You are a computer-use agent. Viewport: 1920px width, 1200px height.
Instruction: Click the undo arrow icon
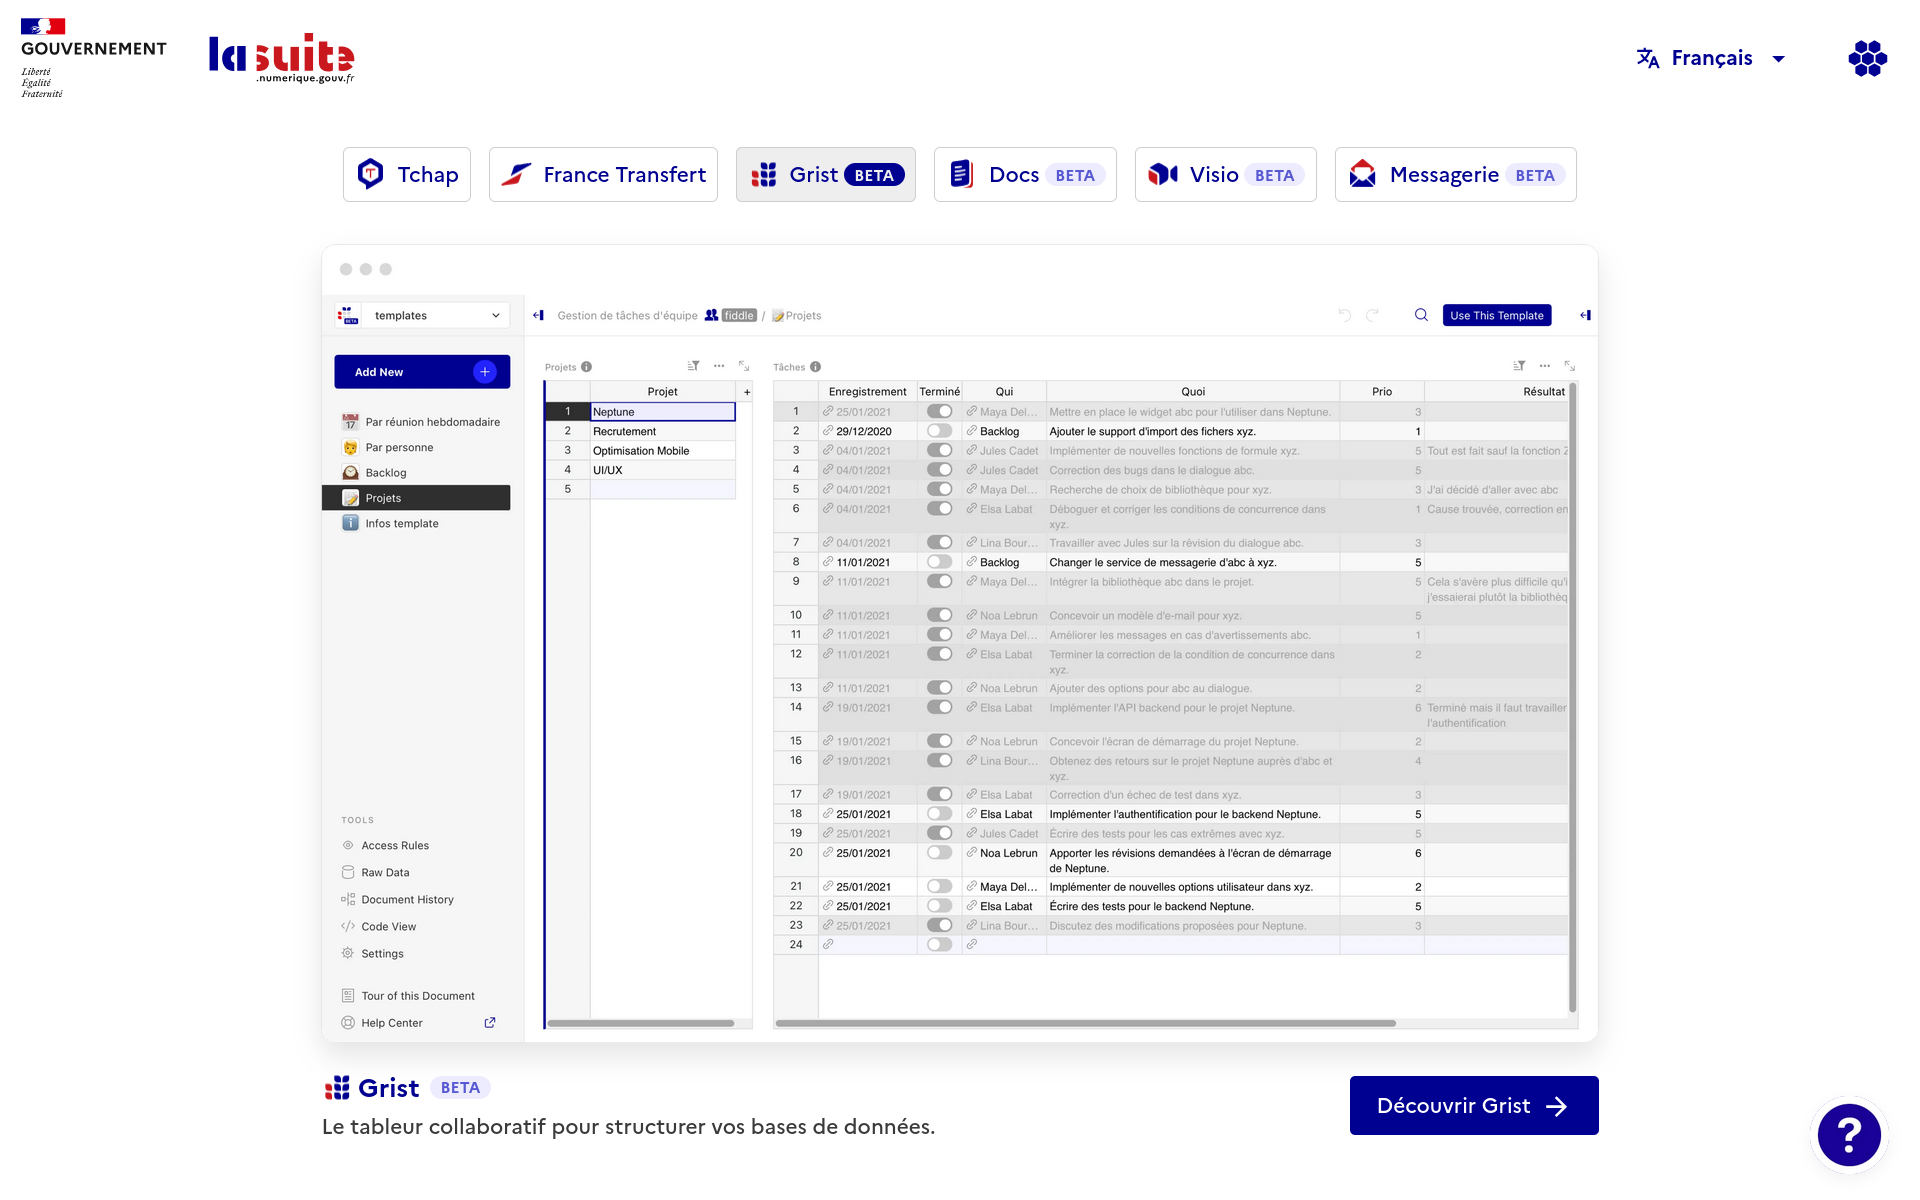click(x=1345, y=315)
